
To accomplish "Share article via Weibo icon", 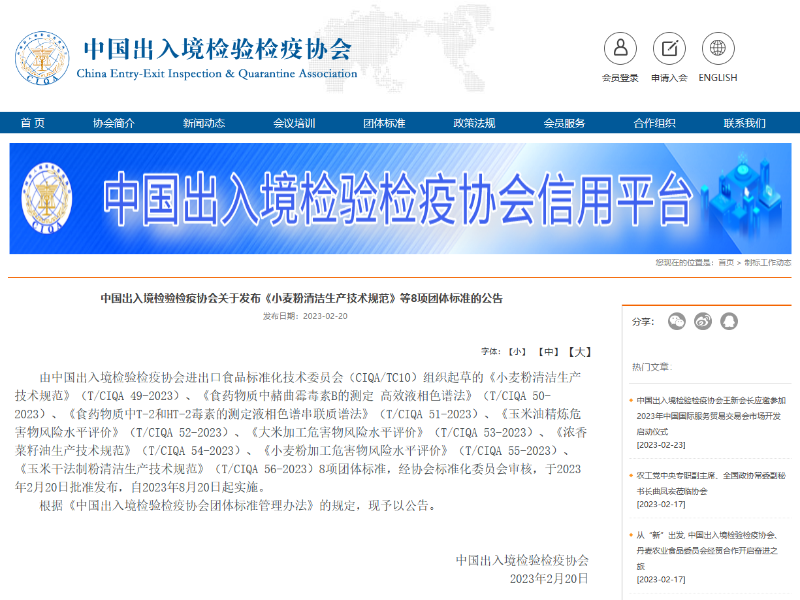I will [x=703, y=321].
